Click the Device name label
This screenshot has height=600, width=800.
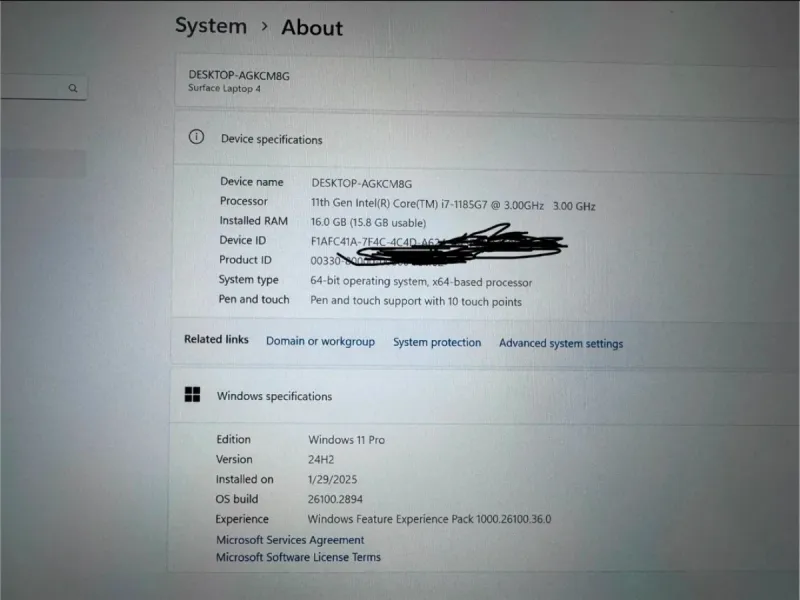pyautogui.click(x=252, y=182)
